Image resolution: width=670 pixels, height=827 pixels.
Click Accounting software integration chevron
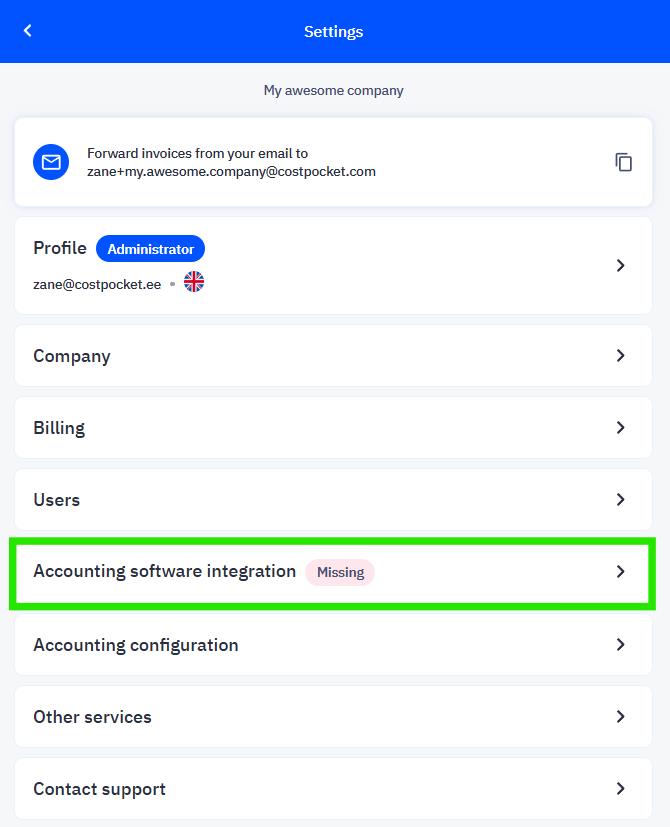tap(620, 571)
